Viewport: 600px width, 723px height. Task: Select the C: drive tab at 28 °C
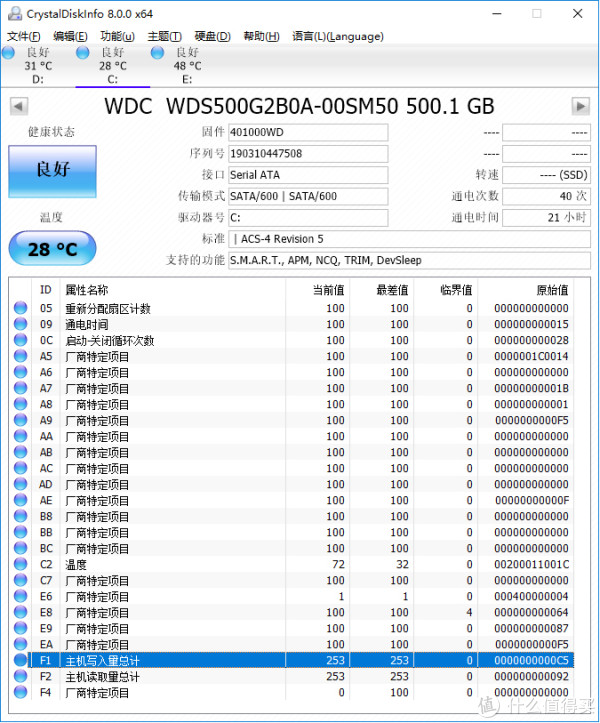point(113,65)
